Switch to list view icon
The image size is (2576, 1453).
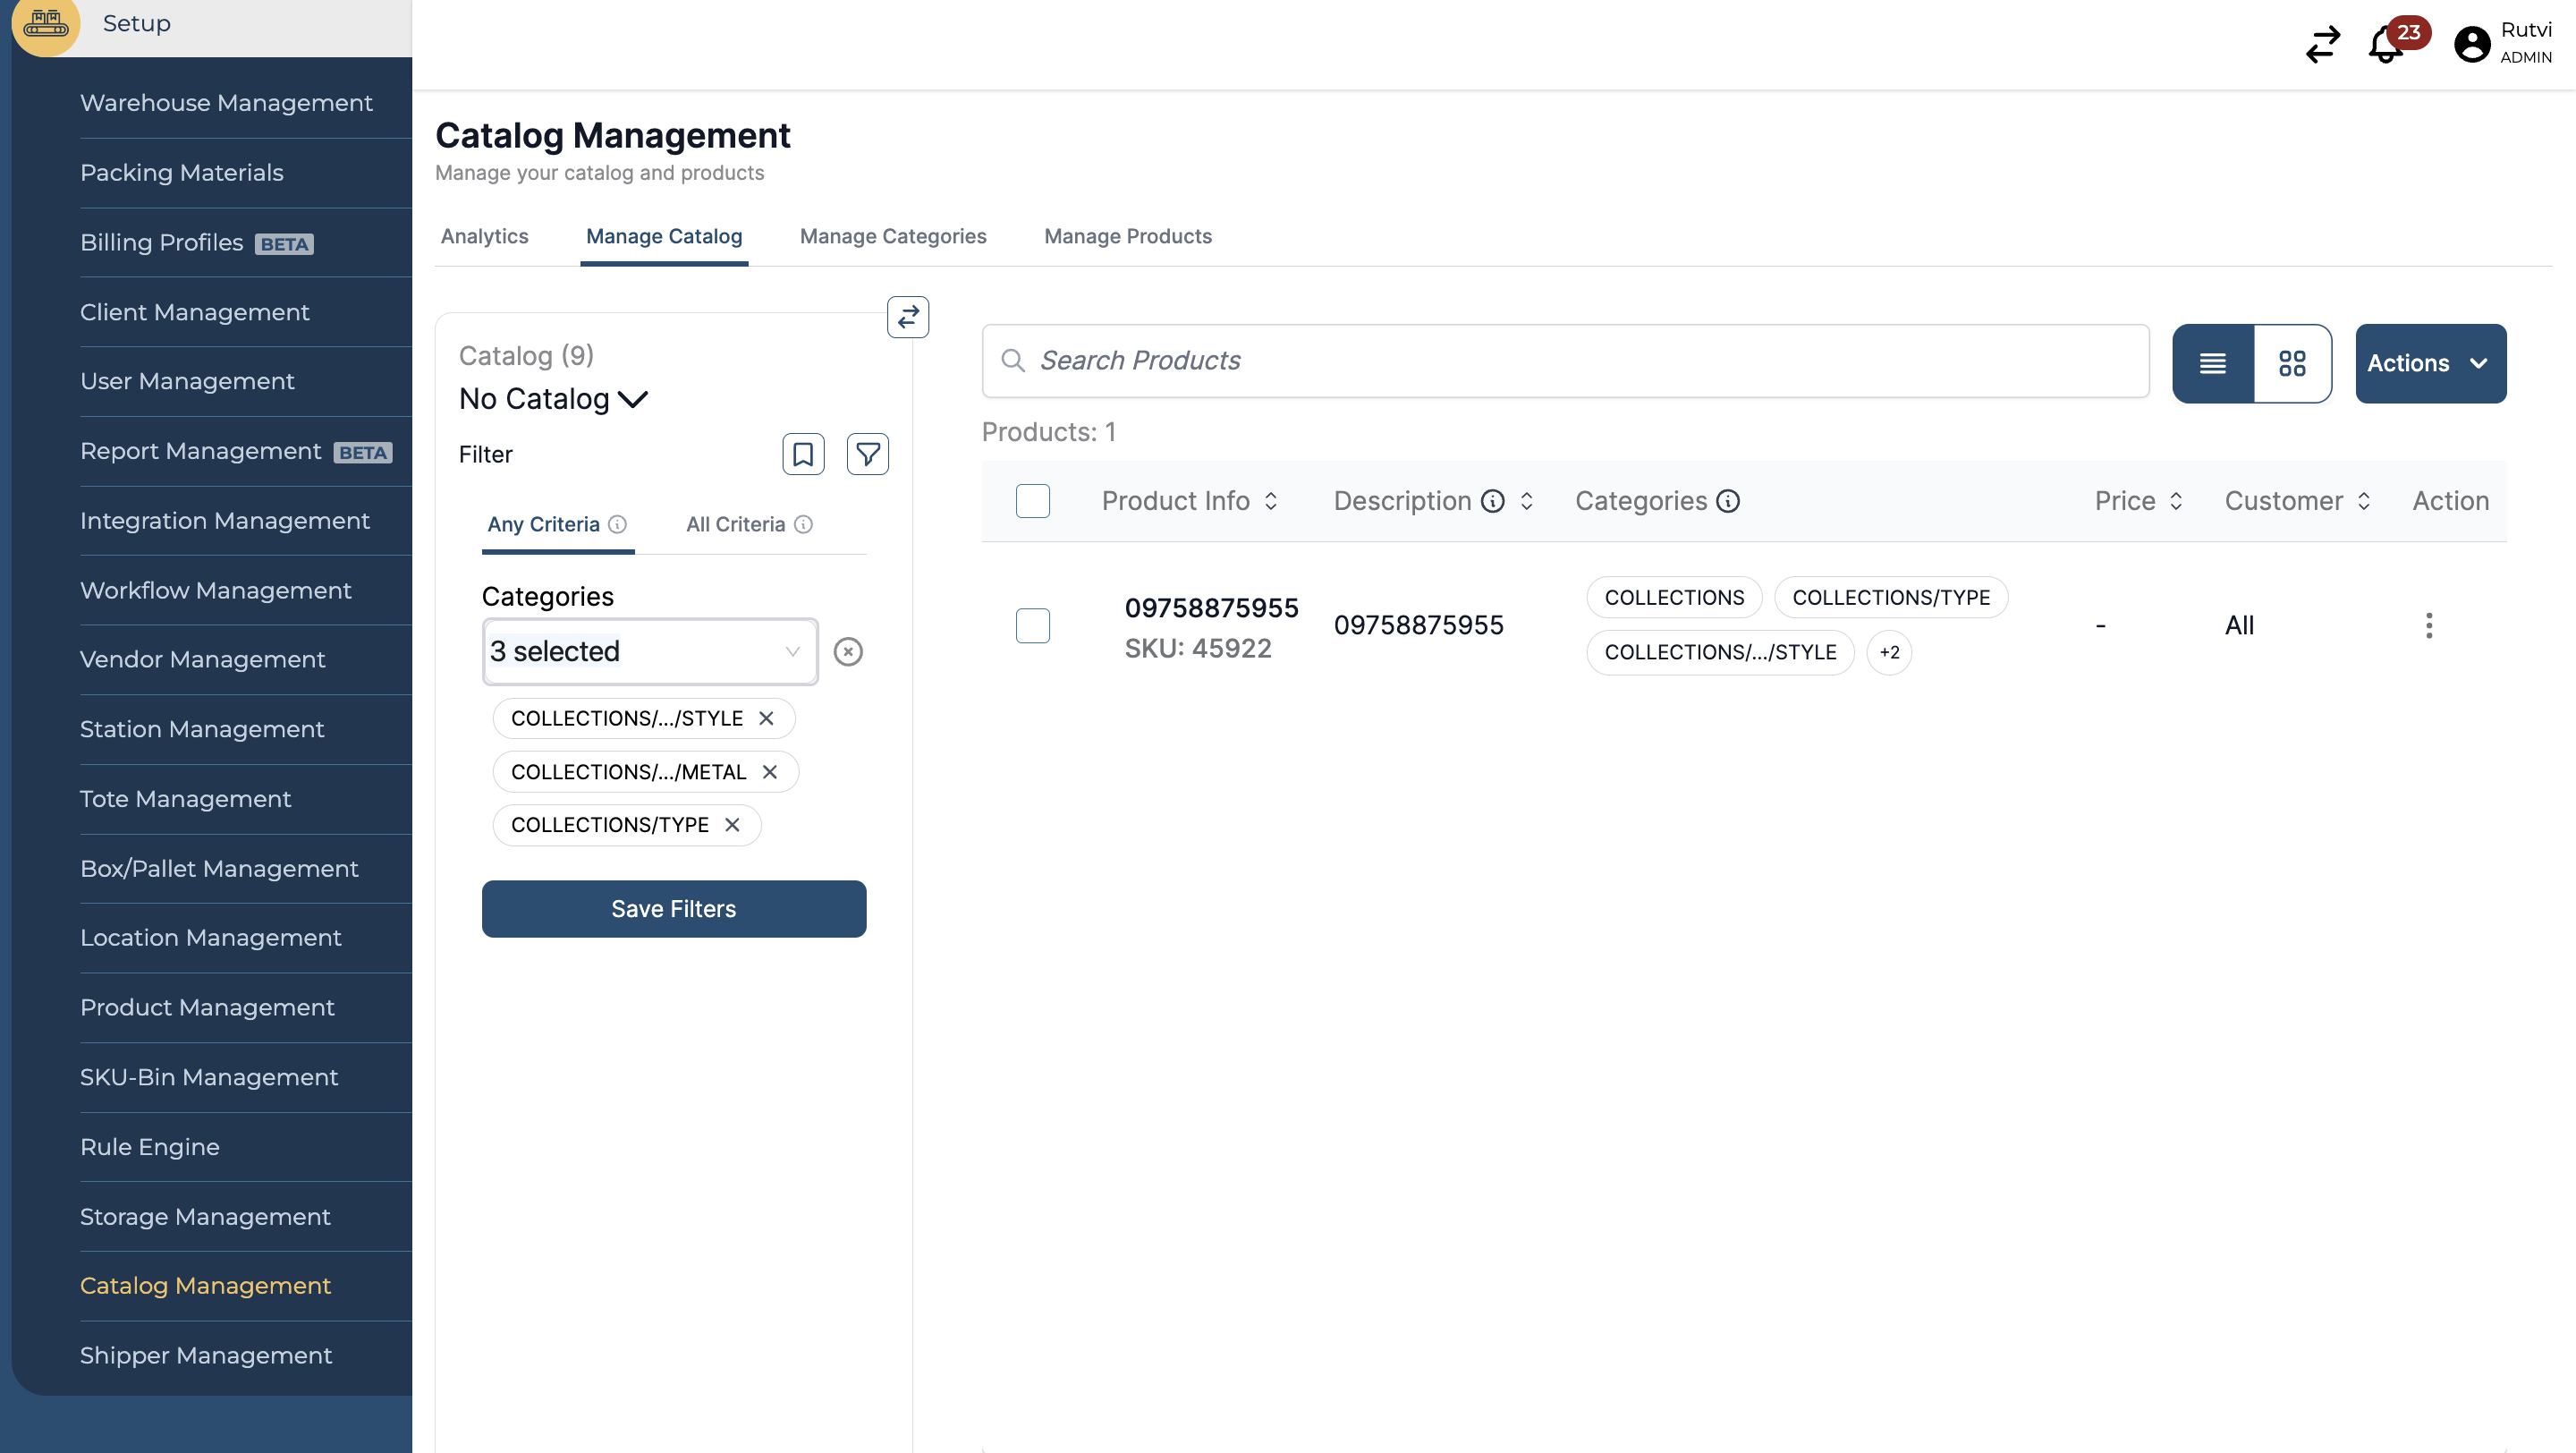point(2212,363)
